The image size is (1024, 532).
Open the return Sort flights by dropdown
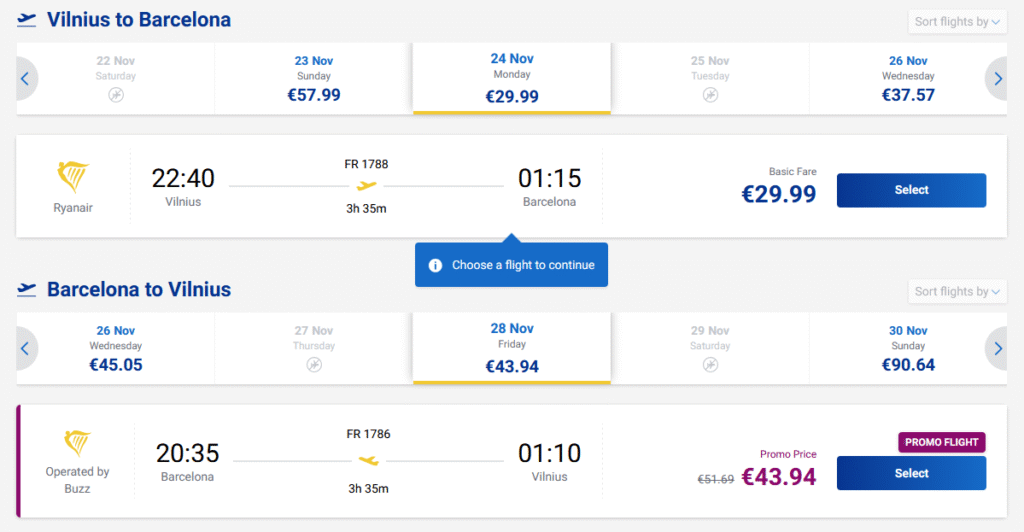click(957, 292)
